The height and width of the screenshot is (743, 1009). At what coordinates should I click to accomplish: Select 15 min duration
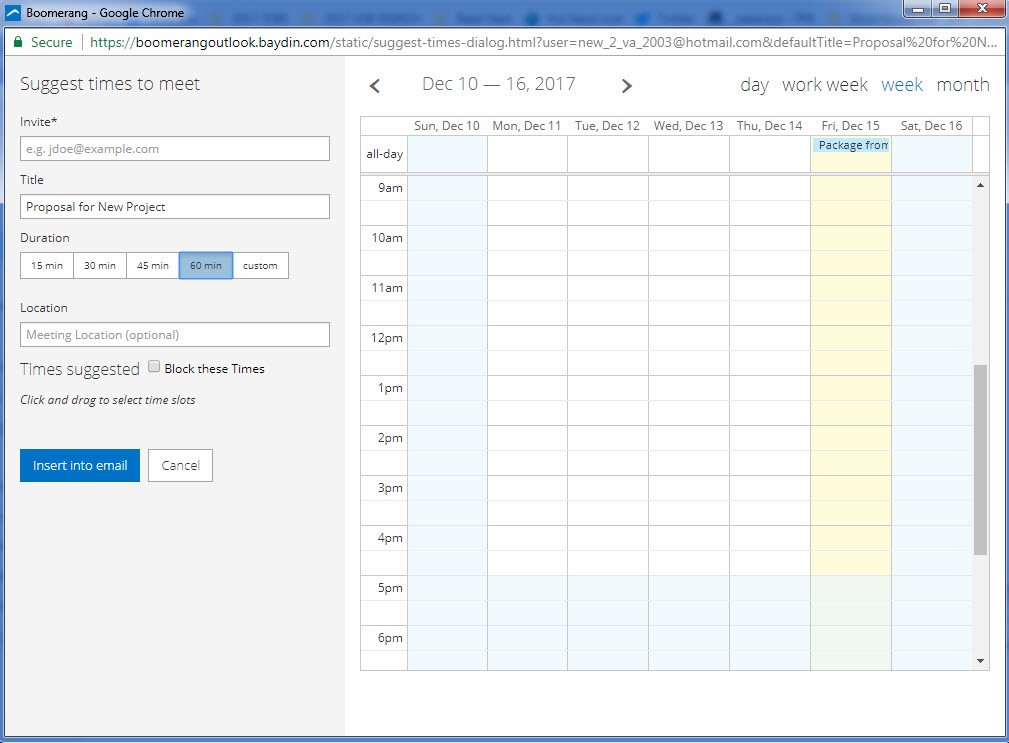47,266
